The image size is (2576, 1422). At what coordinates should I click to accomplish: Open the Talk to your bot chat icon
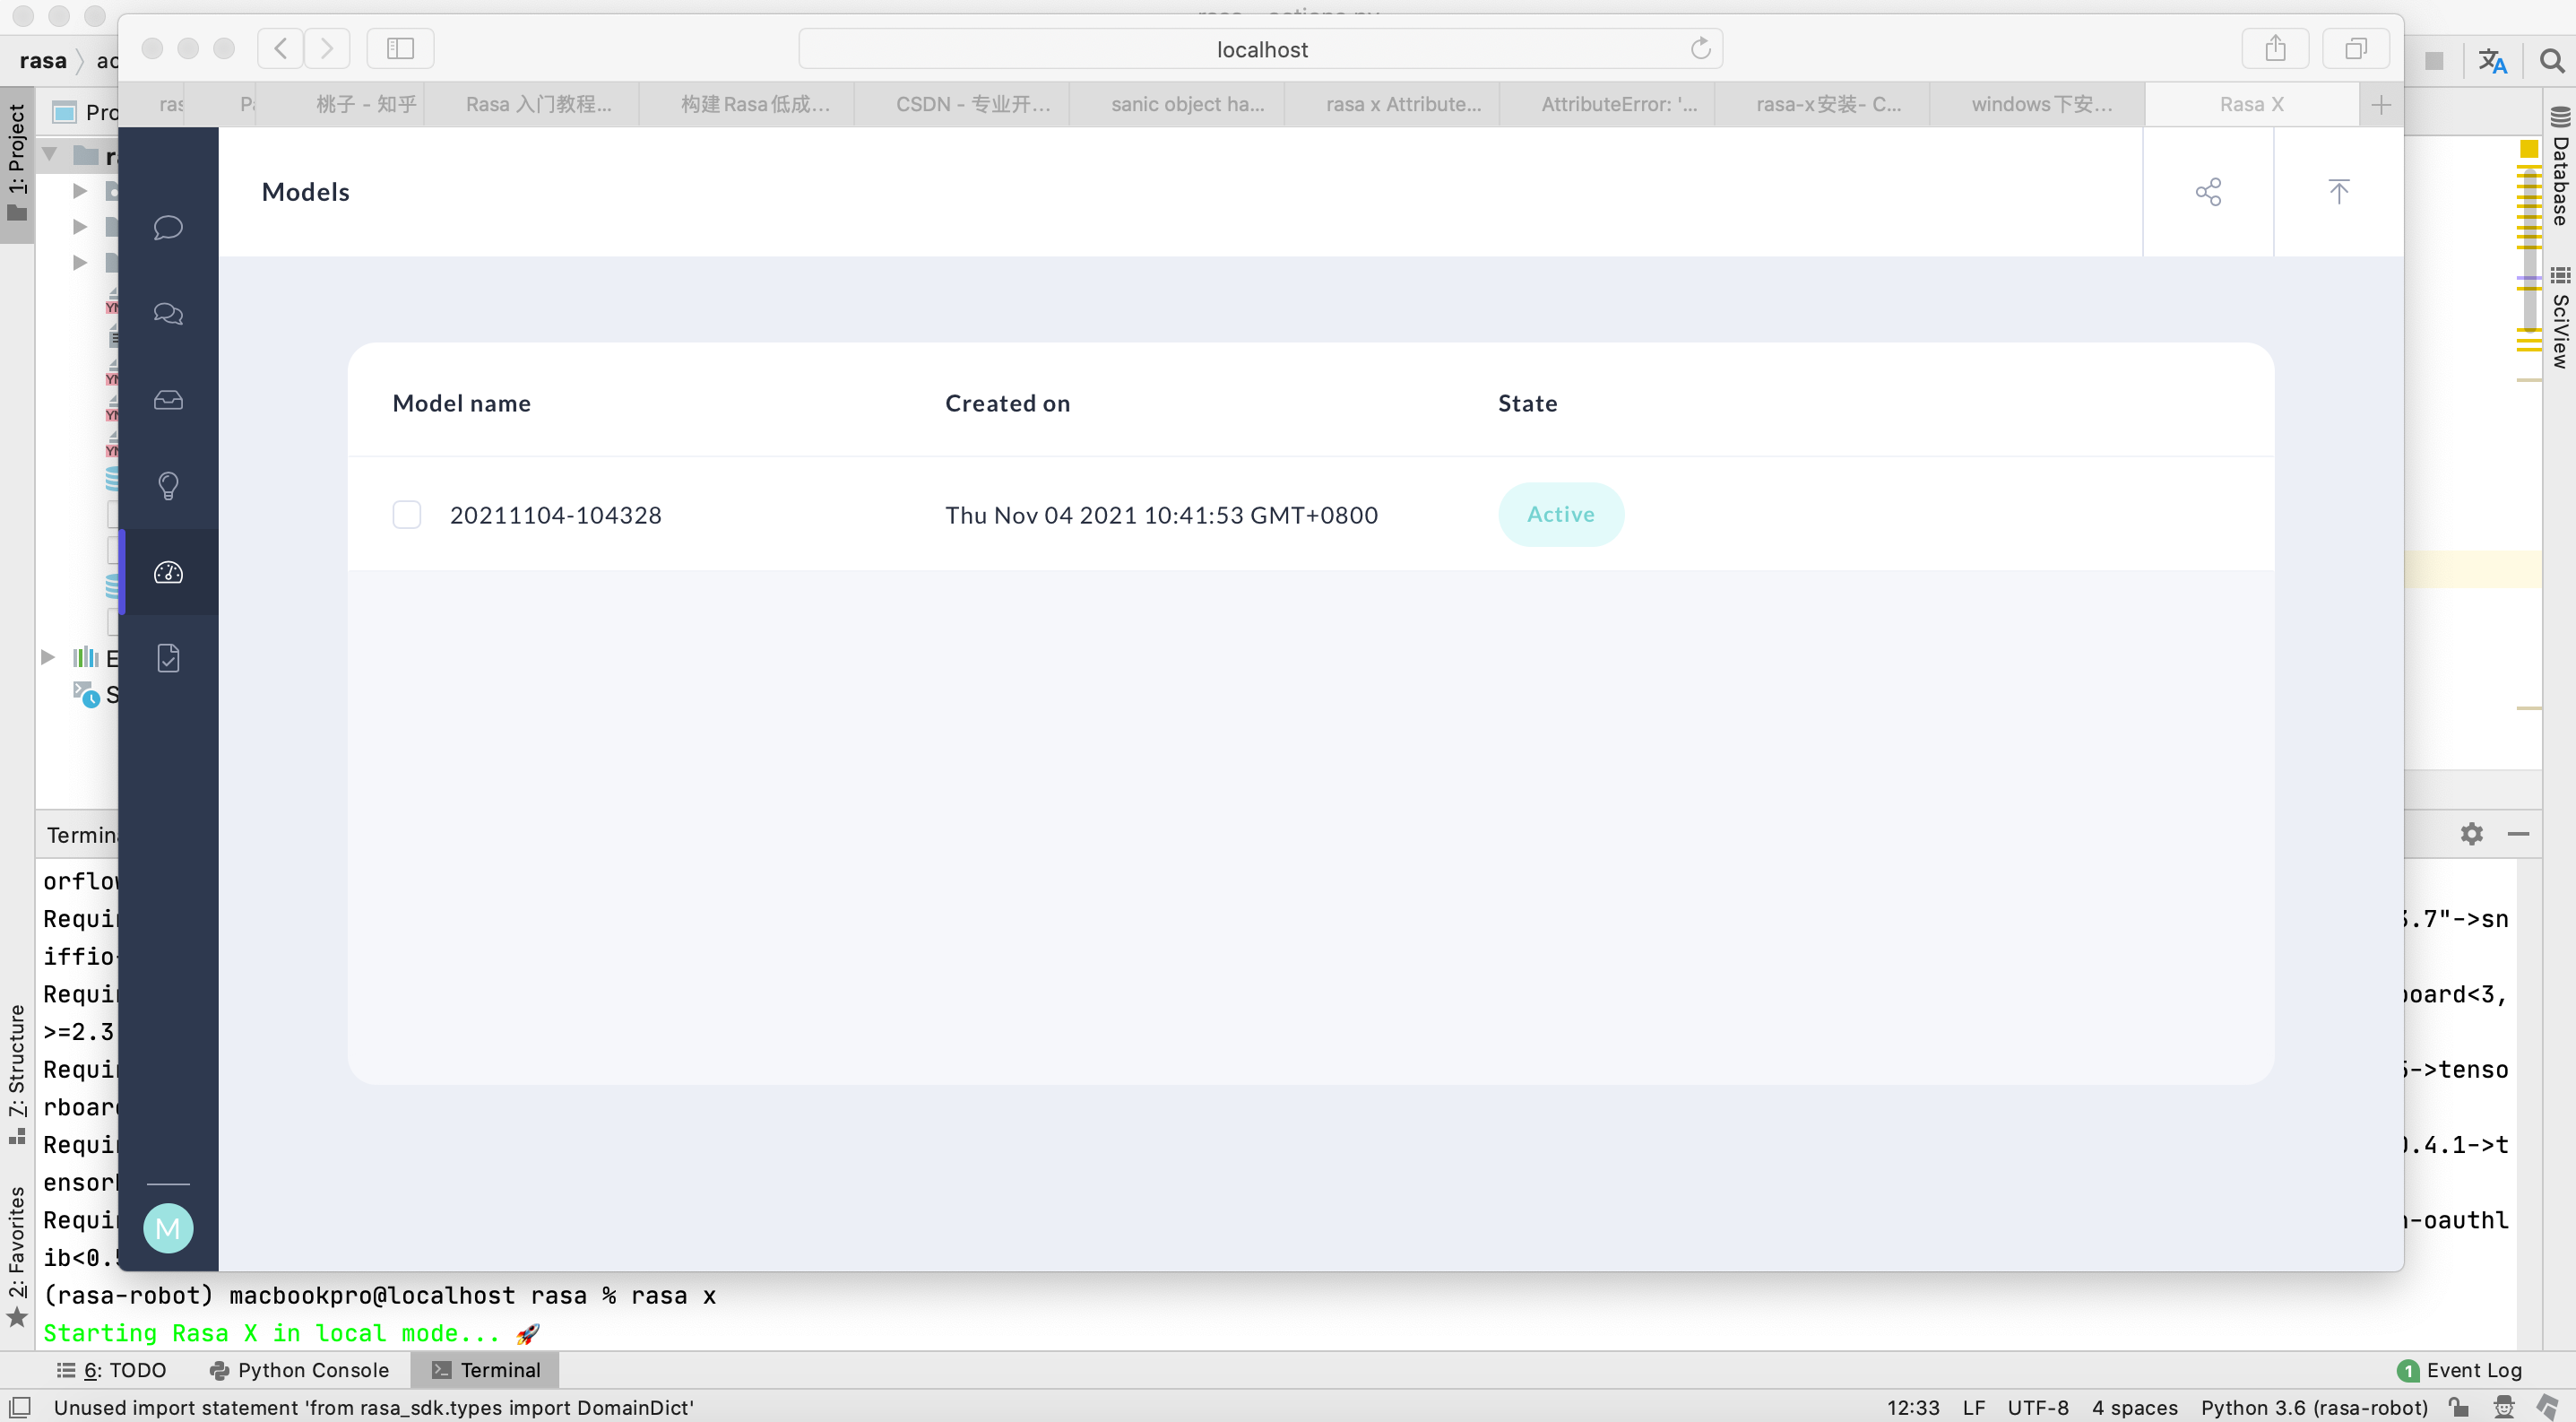coord(168,228)
